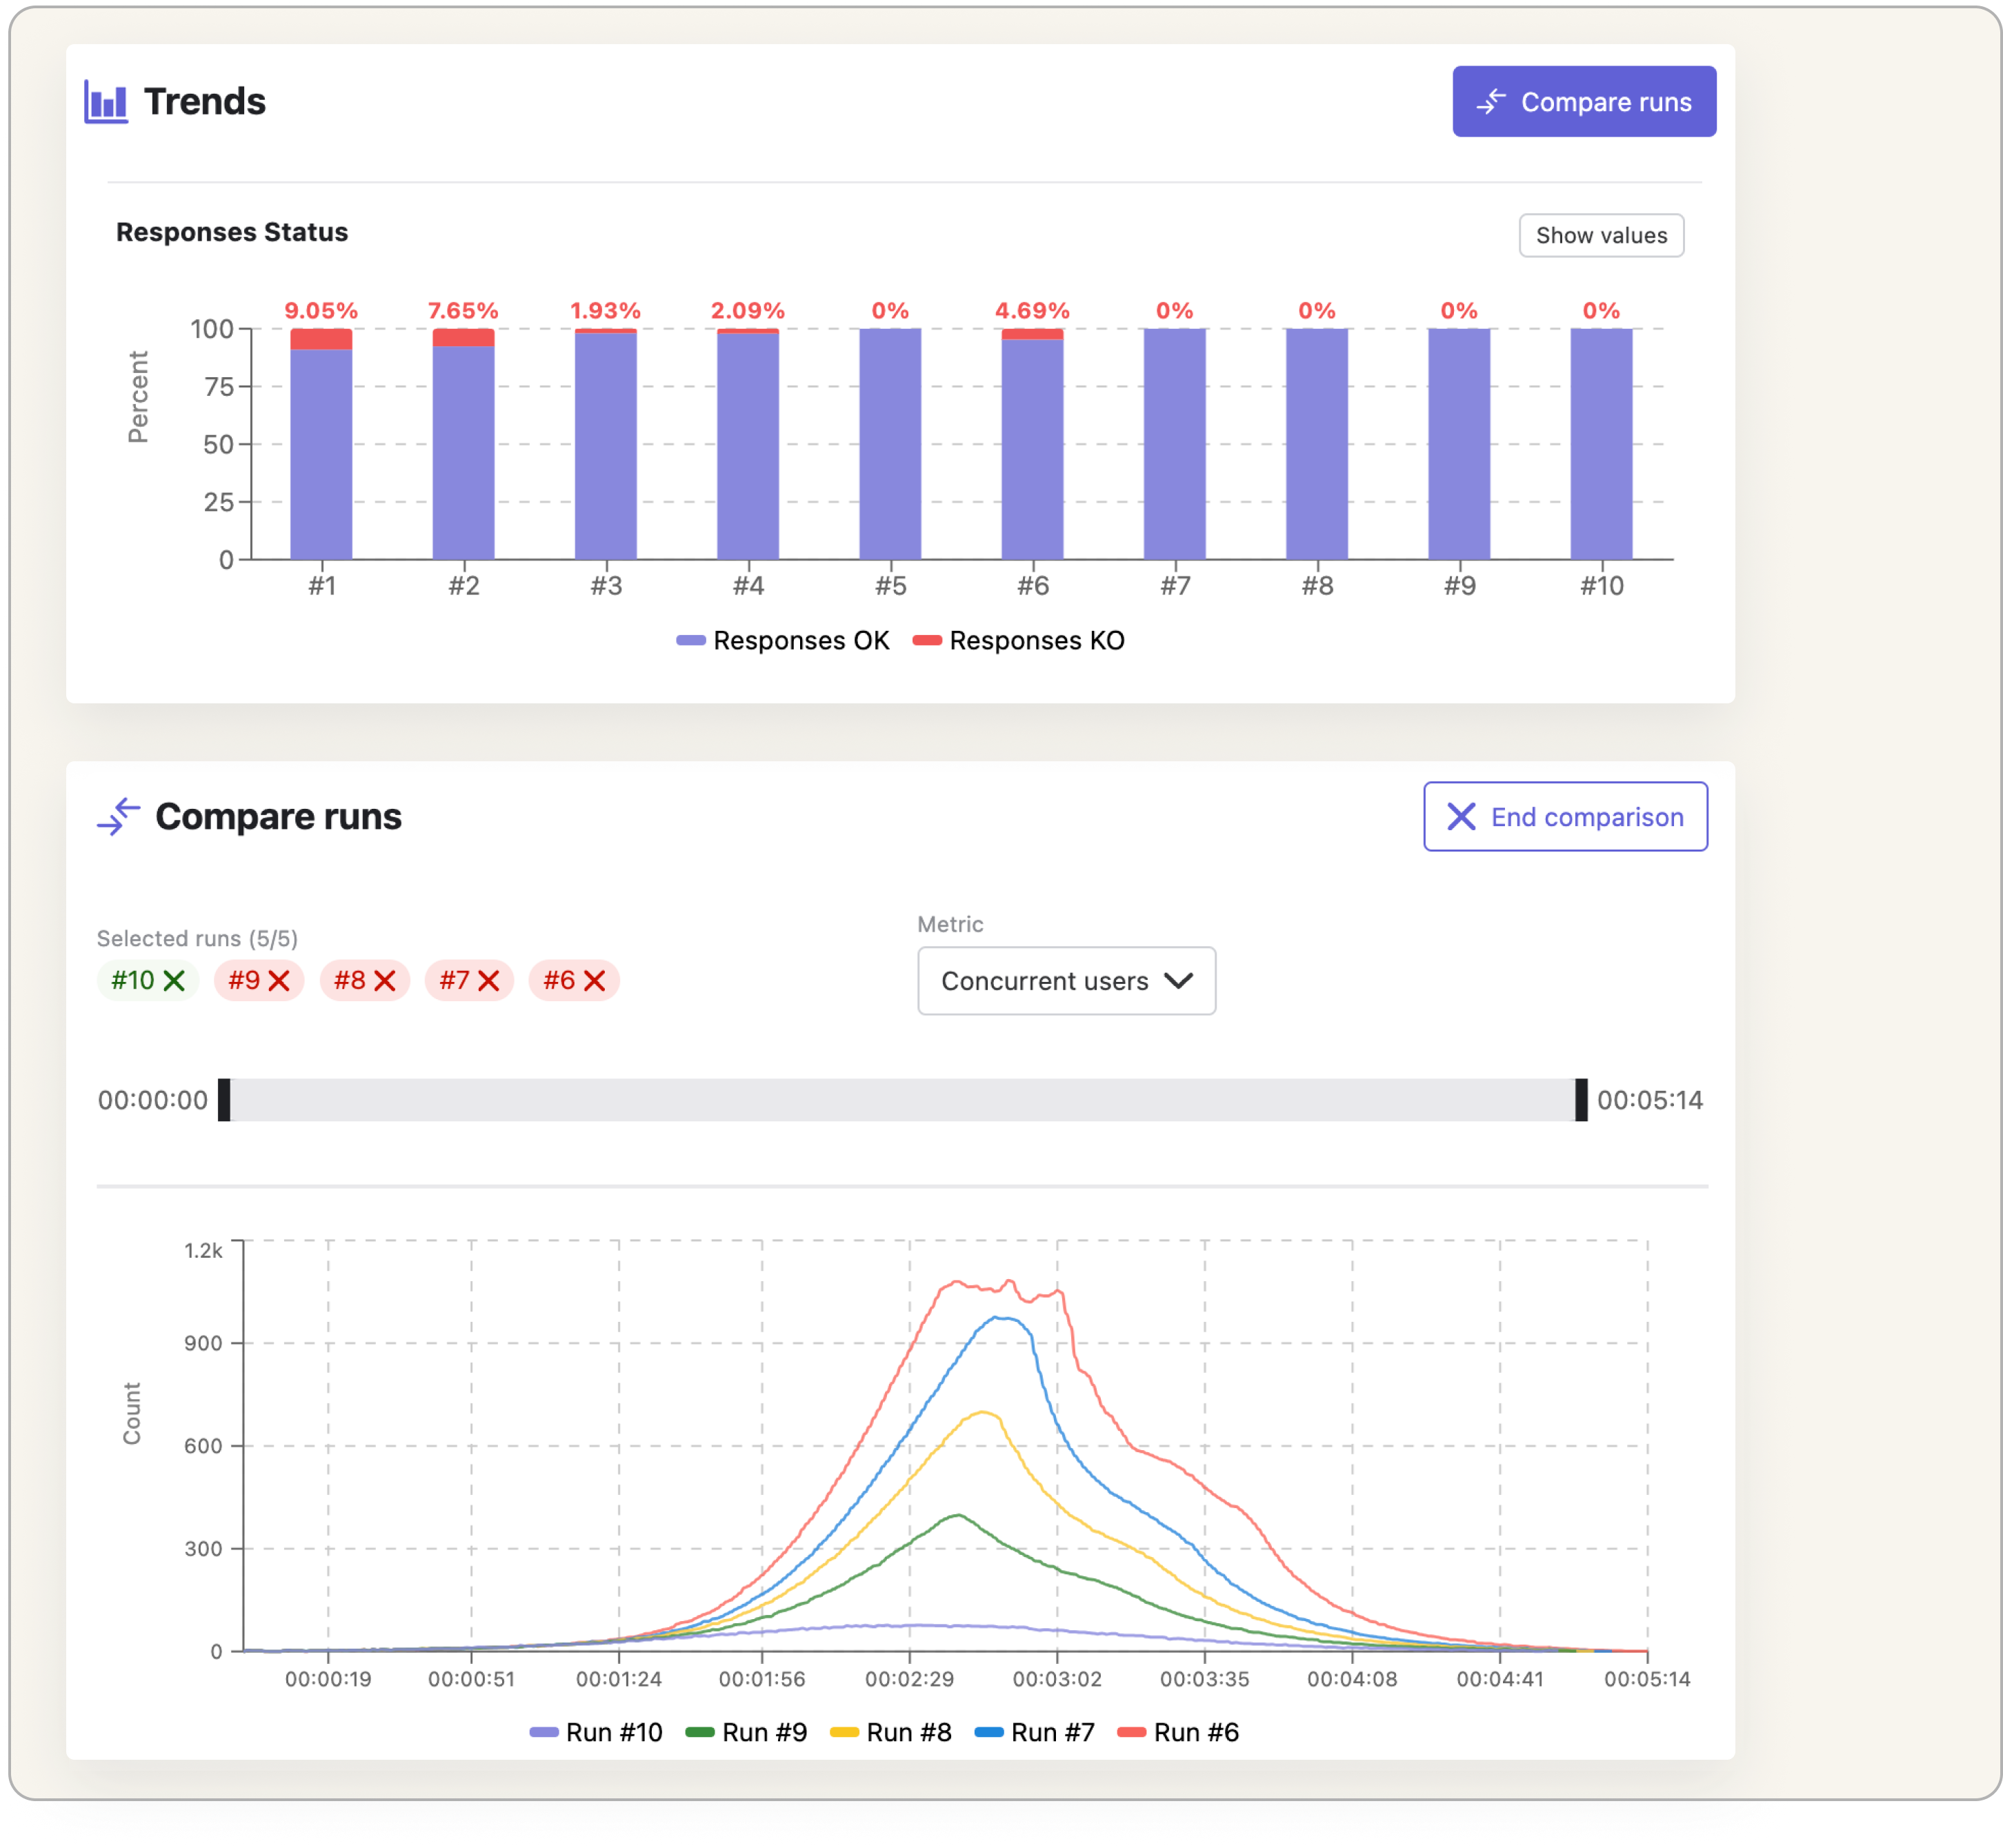Click the bar for run #9
The width and height of the screenshot is (2003, 1848).
1458,443
